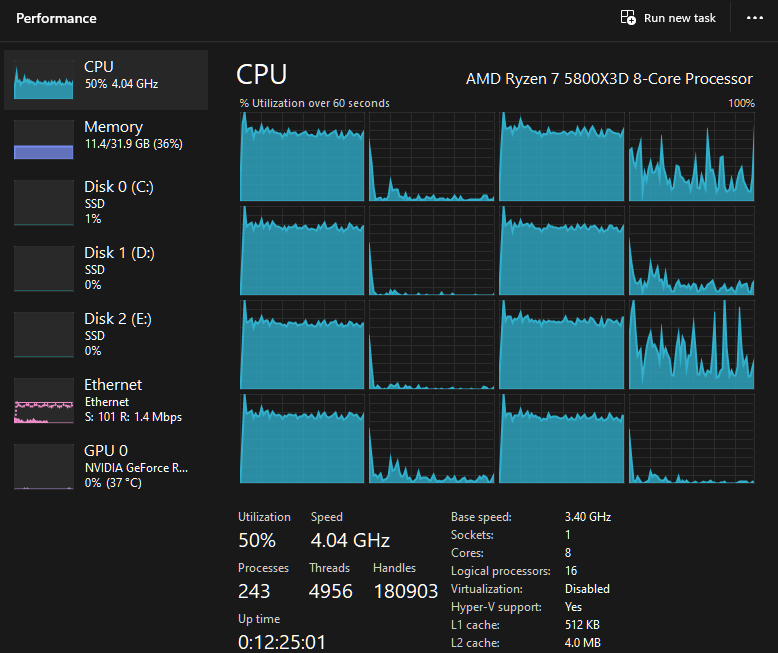Click the top-left logical processor graph
Image resolution: width=778 pixels, height=653 pixels.
click(302, 157)
